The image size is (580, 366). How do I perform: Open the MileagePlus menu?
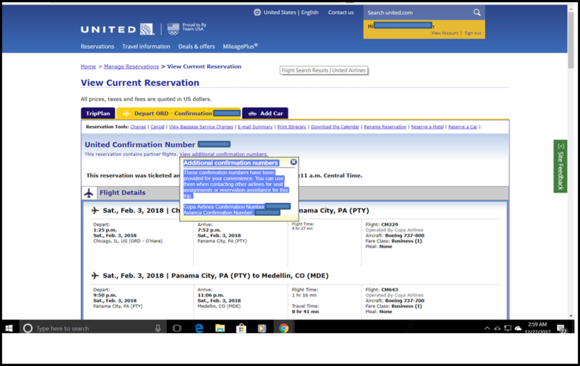240,46
